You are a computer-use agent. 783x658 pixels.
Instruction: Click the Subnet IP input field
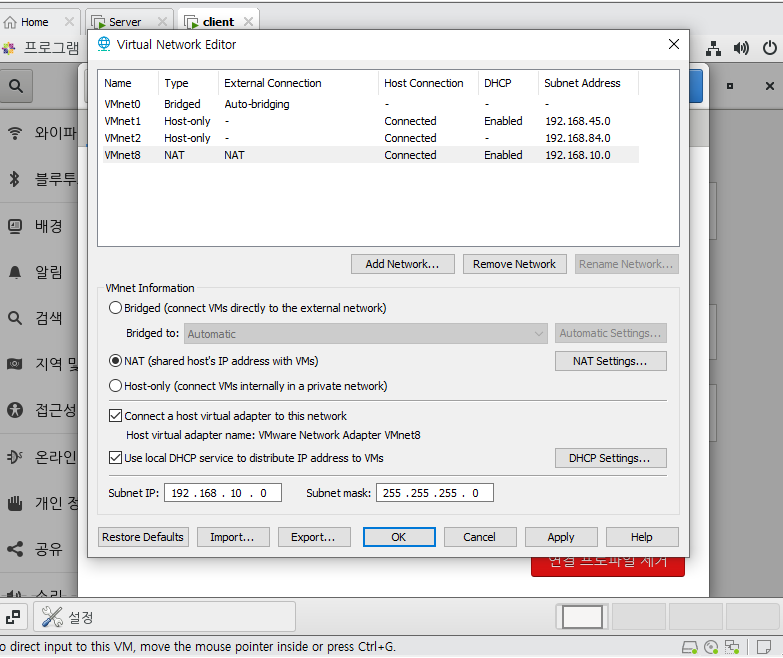click(x=223, y=493)
